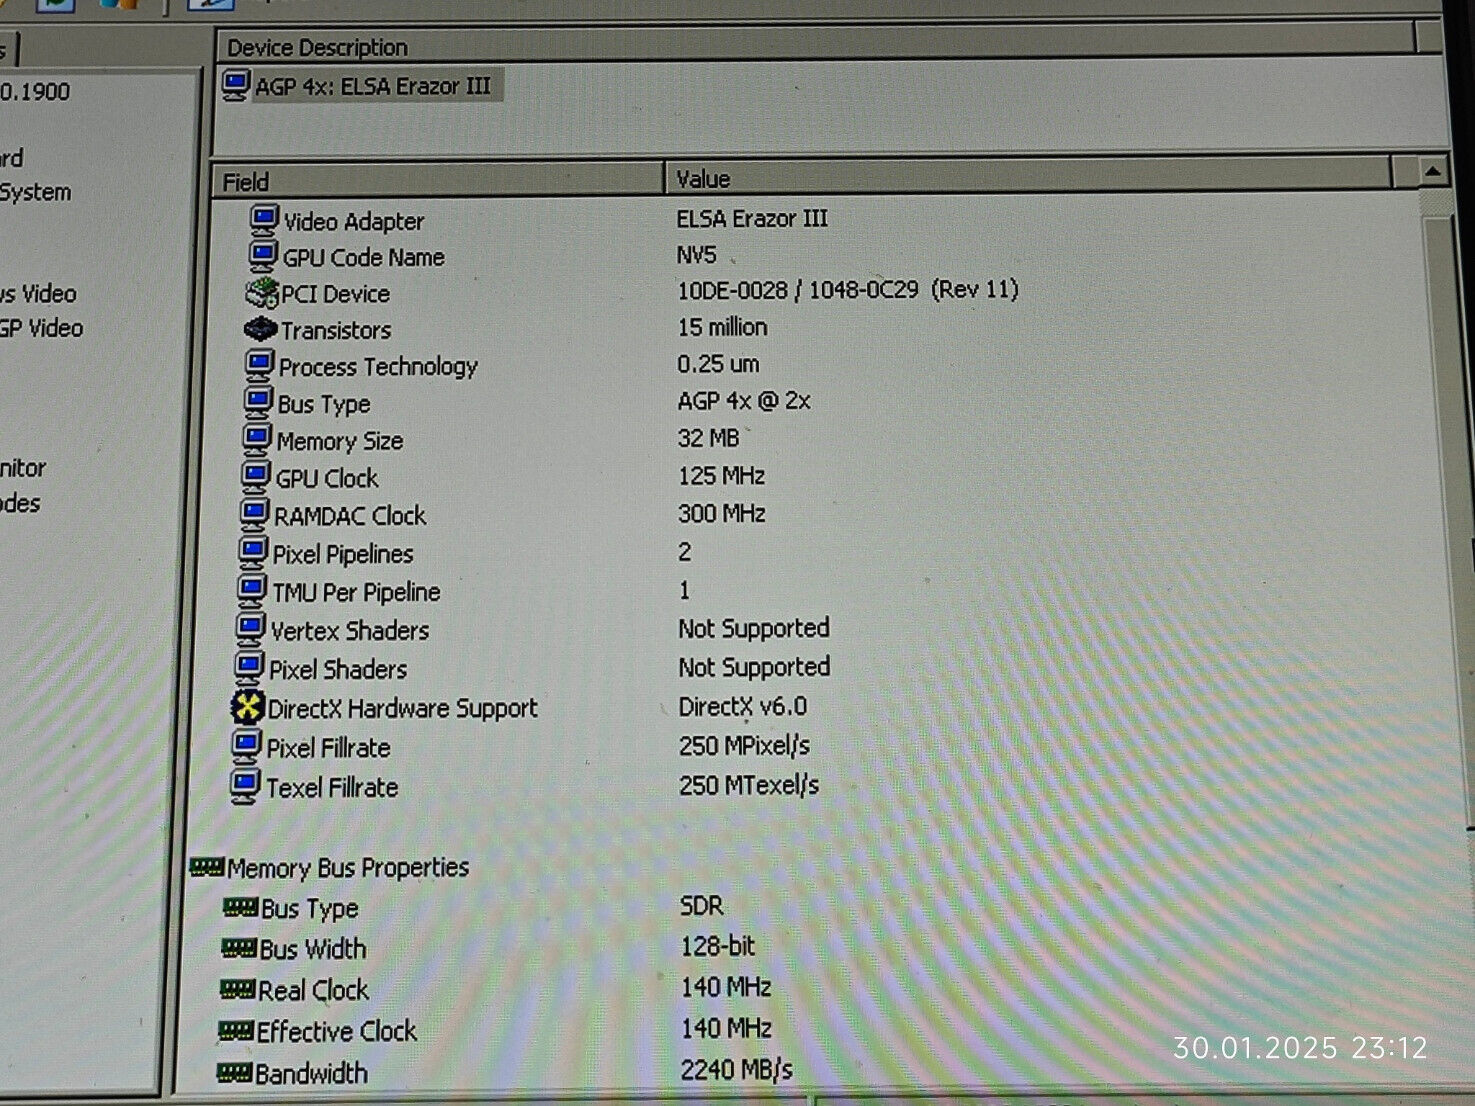Click the Vertex Shaders row icon
1475x1106 pixels.
250,629
